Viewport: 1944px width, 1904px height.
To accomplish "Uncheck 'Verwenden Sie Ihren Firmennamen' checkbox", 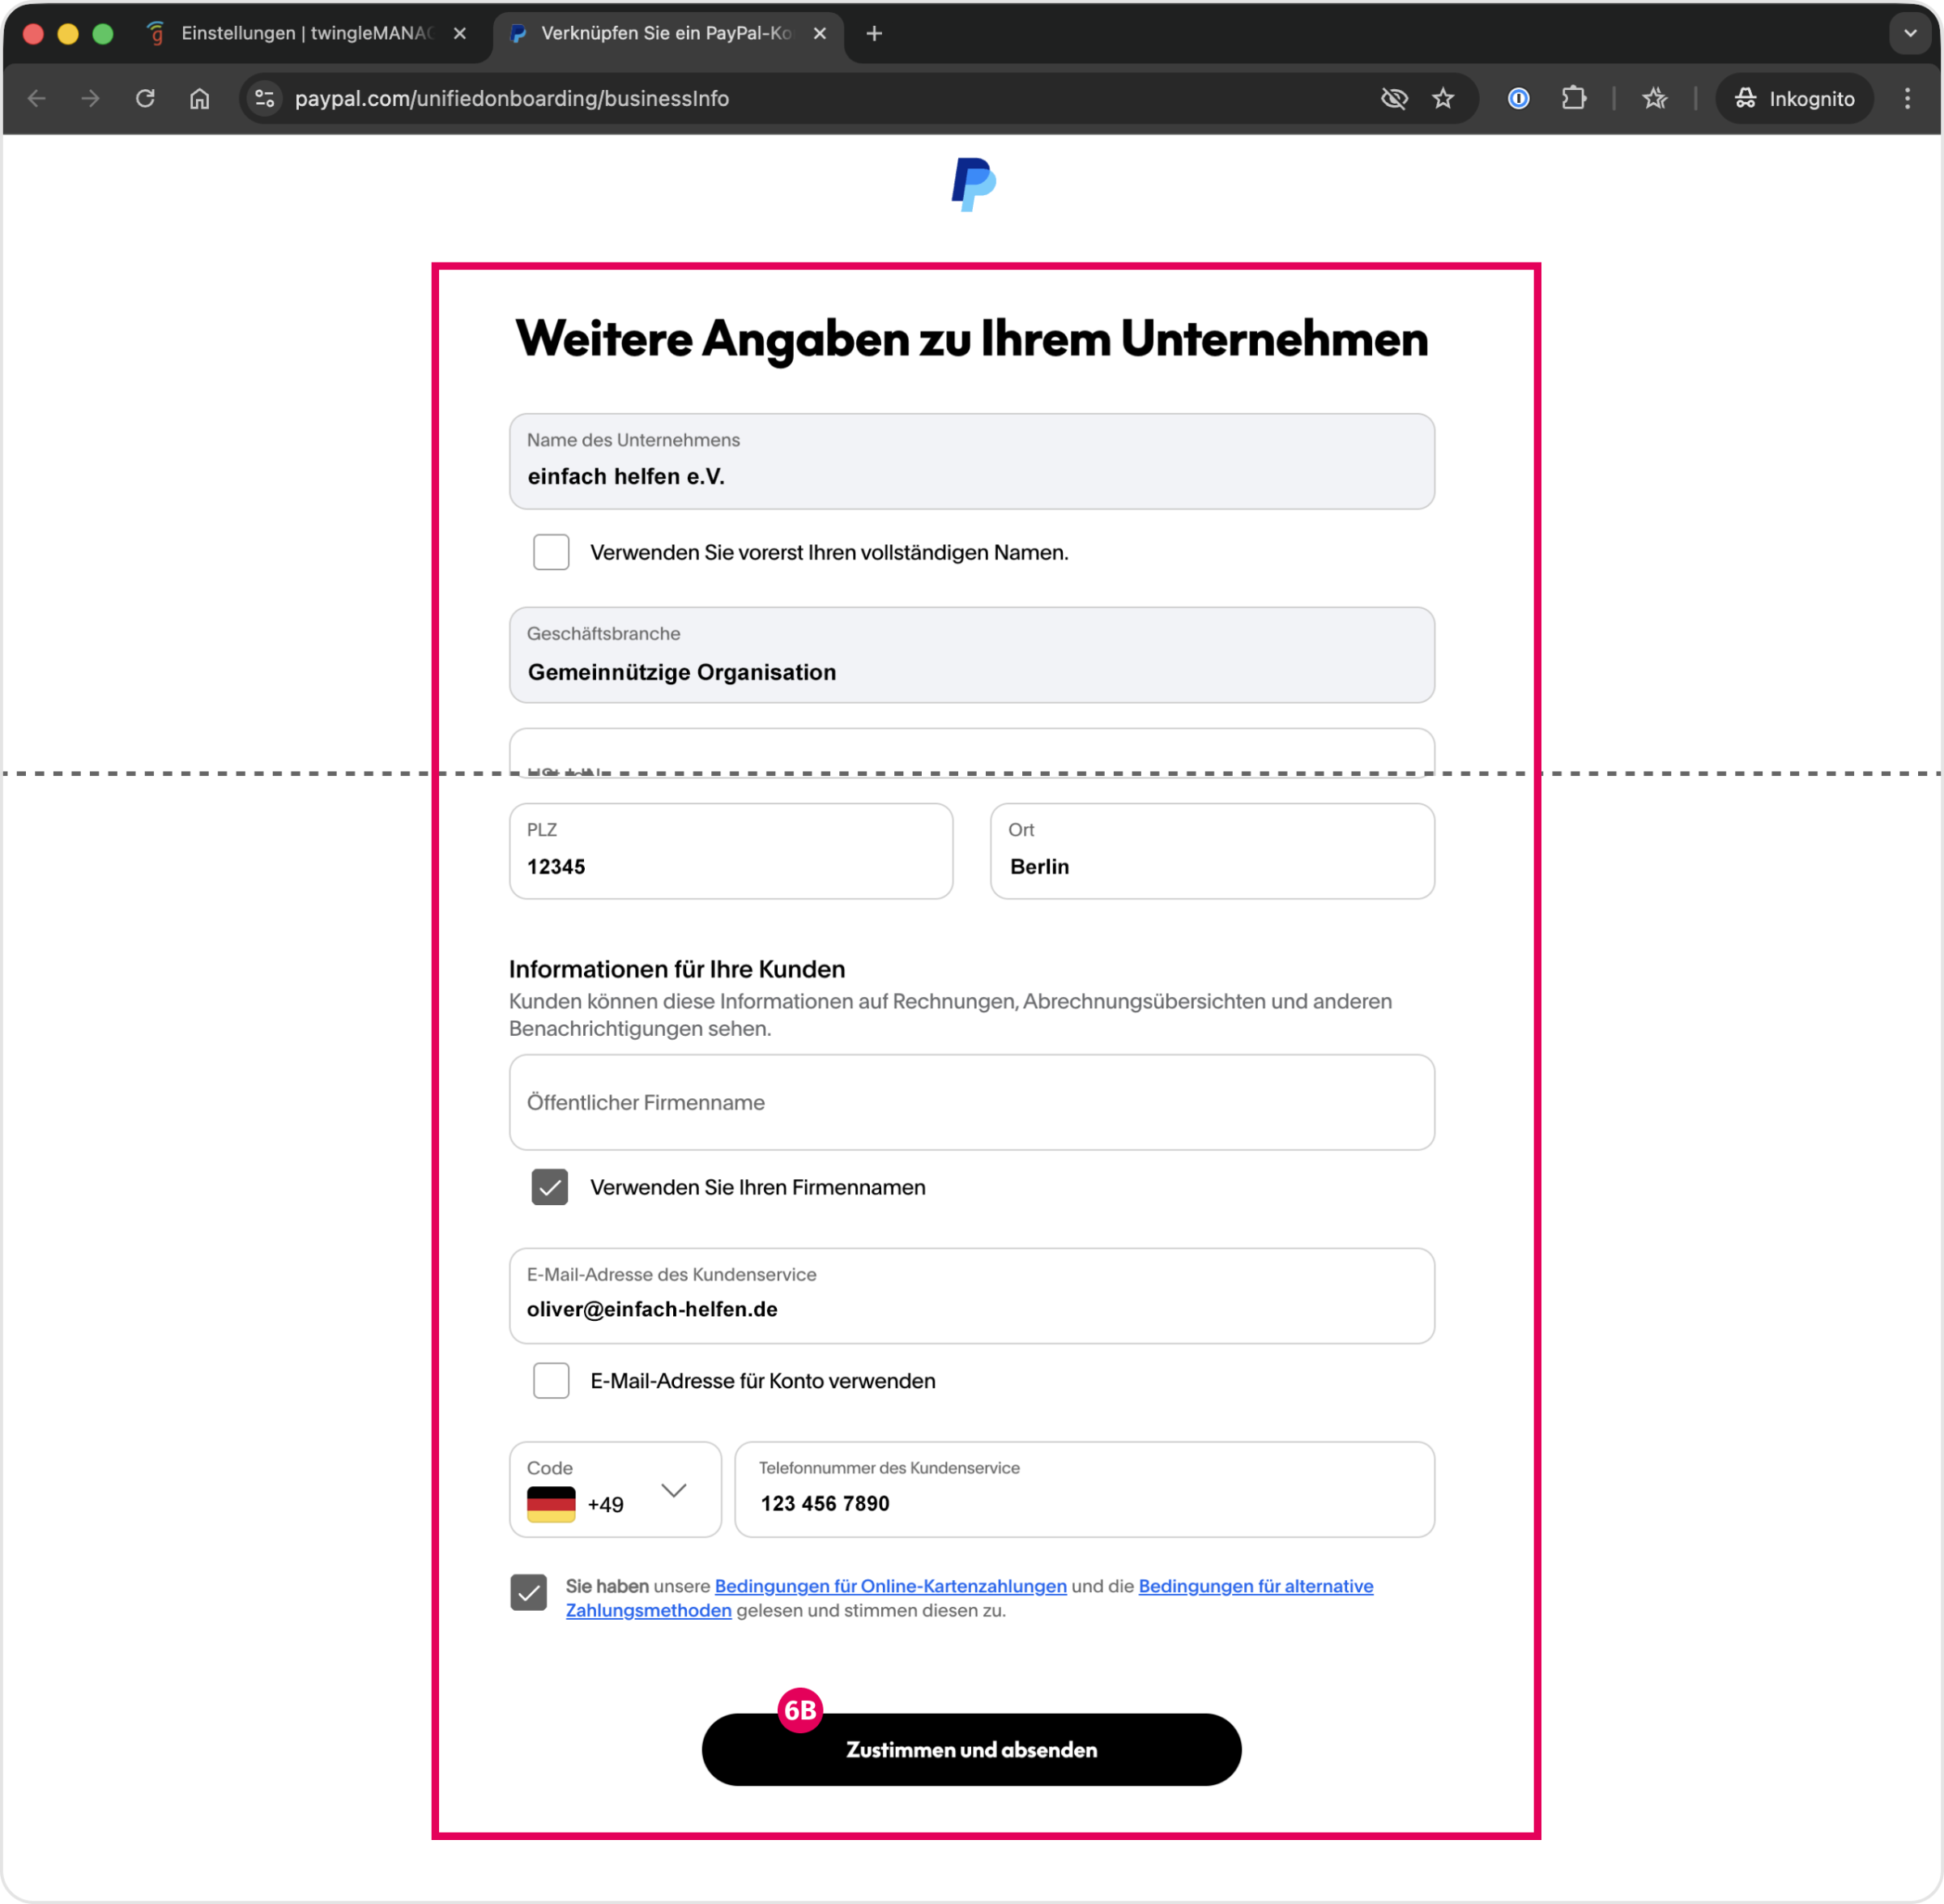I will (x=550, y=1187).
